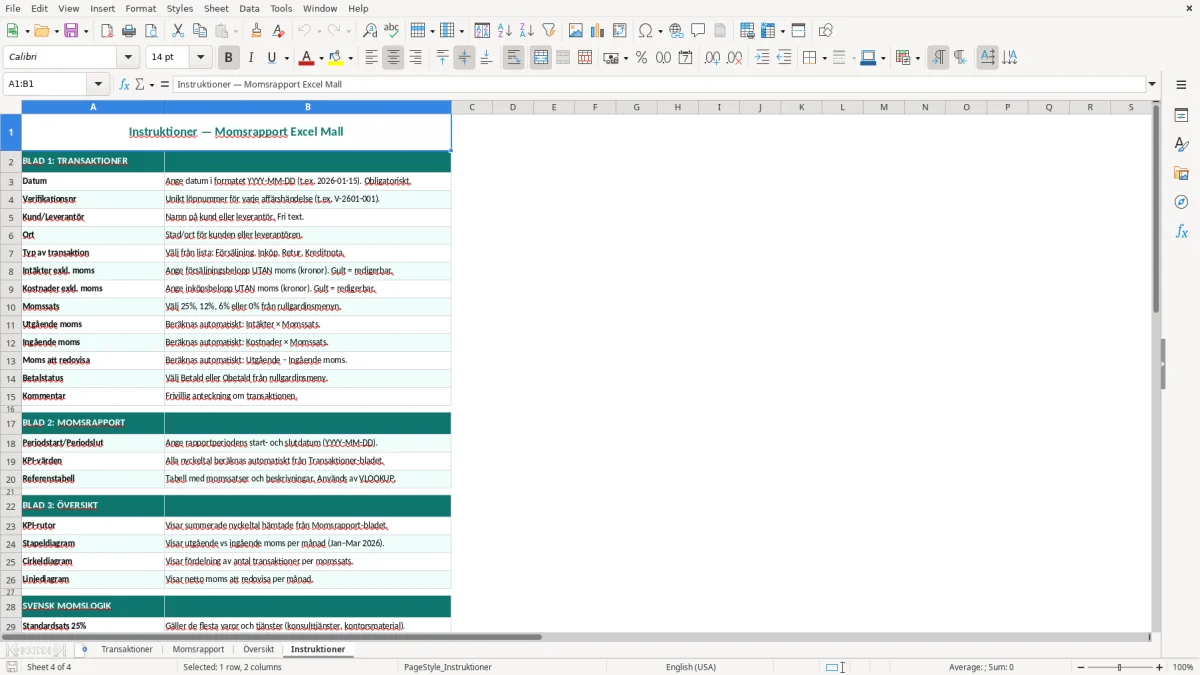The height and width of the screenshot is (675, 1200).
Task: Click Add Decimal Place icon
Action: [x=712, y=58]
